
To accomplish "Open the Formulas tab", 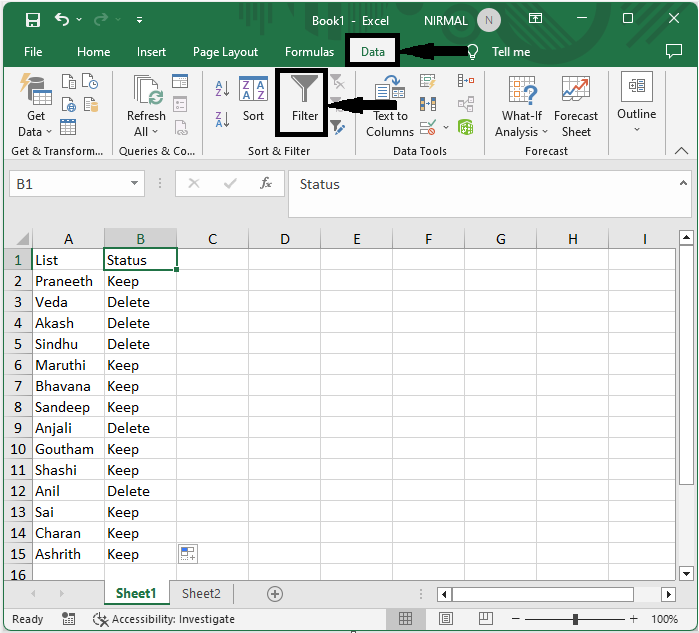I will (x=309, y=52).
